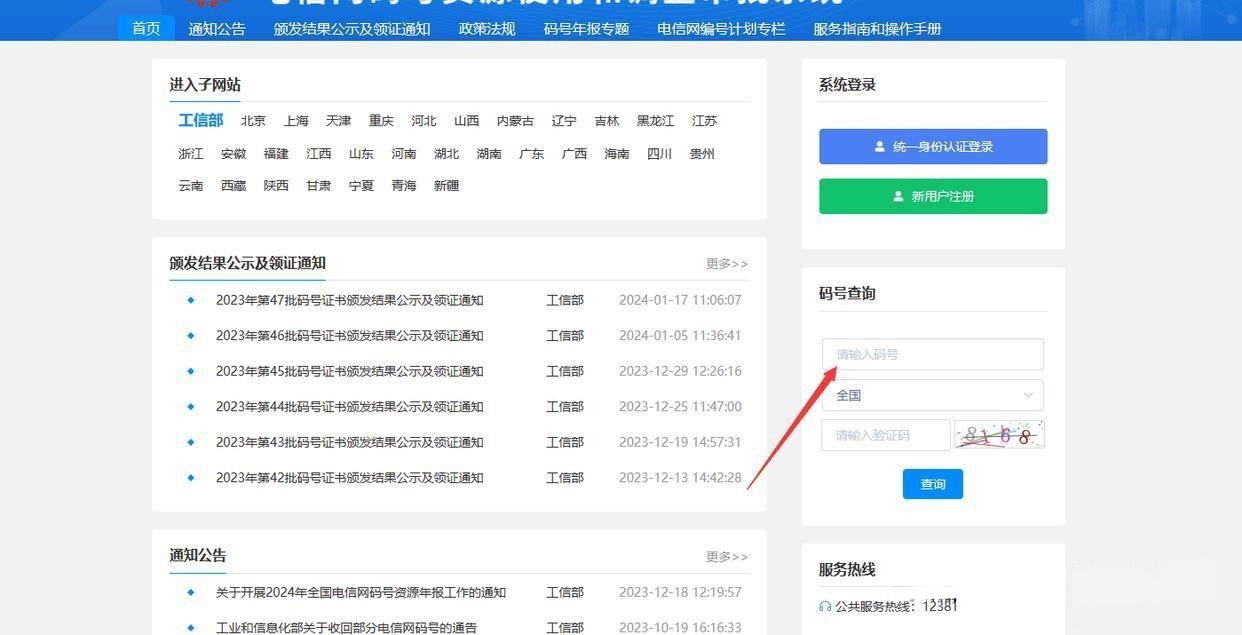Open 2023年第46批码号证书颁发结果公示 notice

coord(350,336)
